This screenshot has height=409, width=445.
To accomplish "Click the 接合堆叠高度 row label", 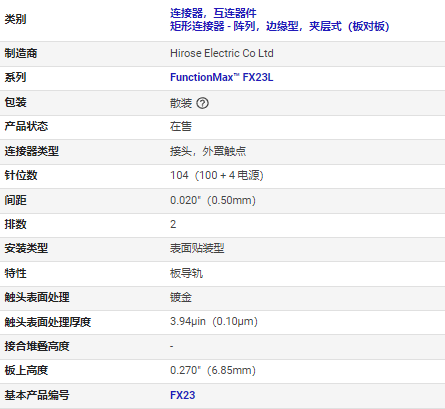I will tap(37, 346).
